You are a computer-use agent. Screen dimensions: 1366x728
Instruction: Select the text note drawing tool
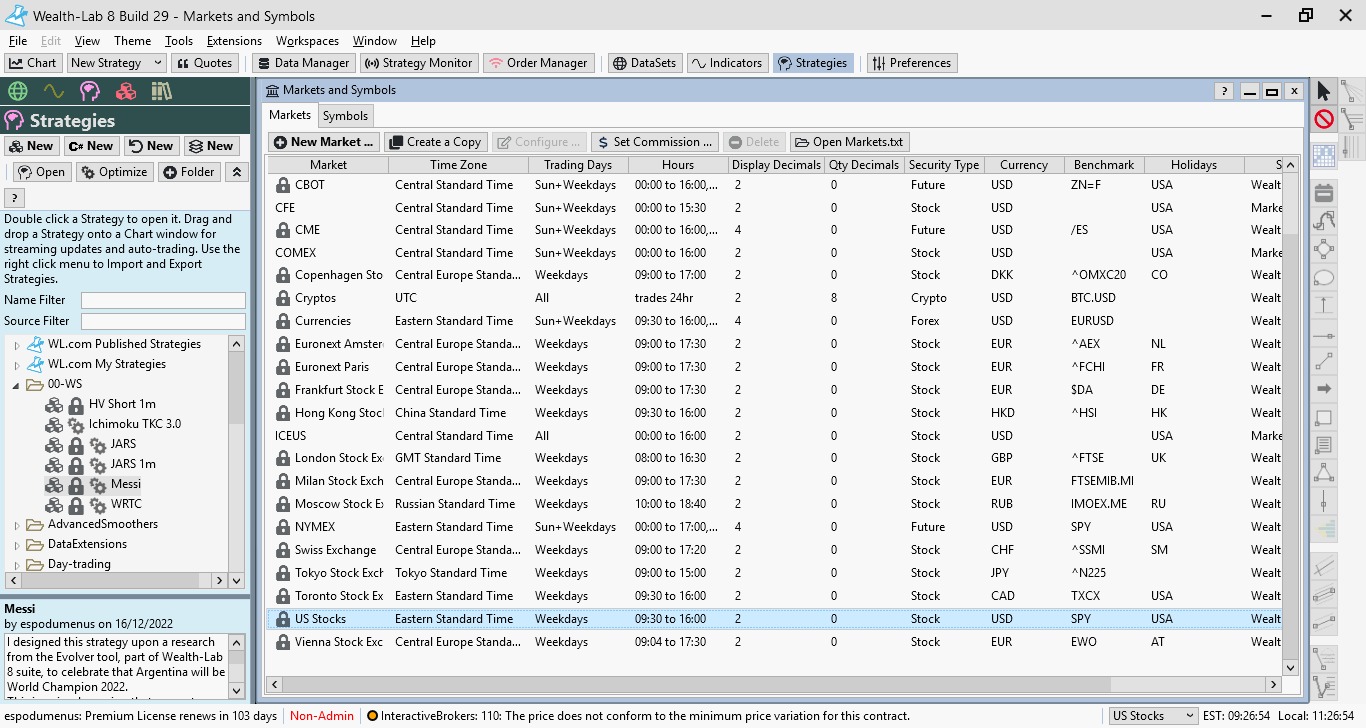point(1324,445)
